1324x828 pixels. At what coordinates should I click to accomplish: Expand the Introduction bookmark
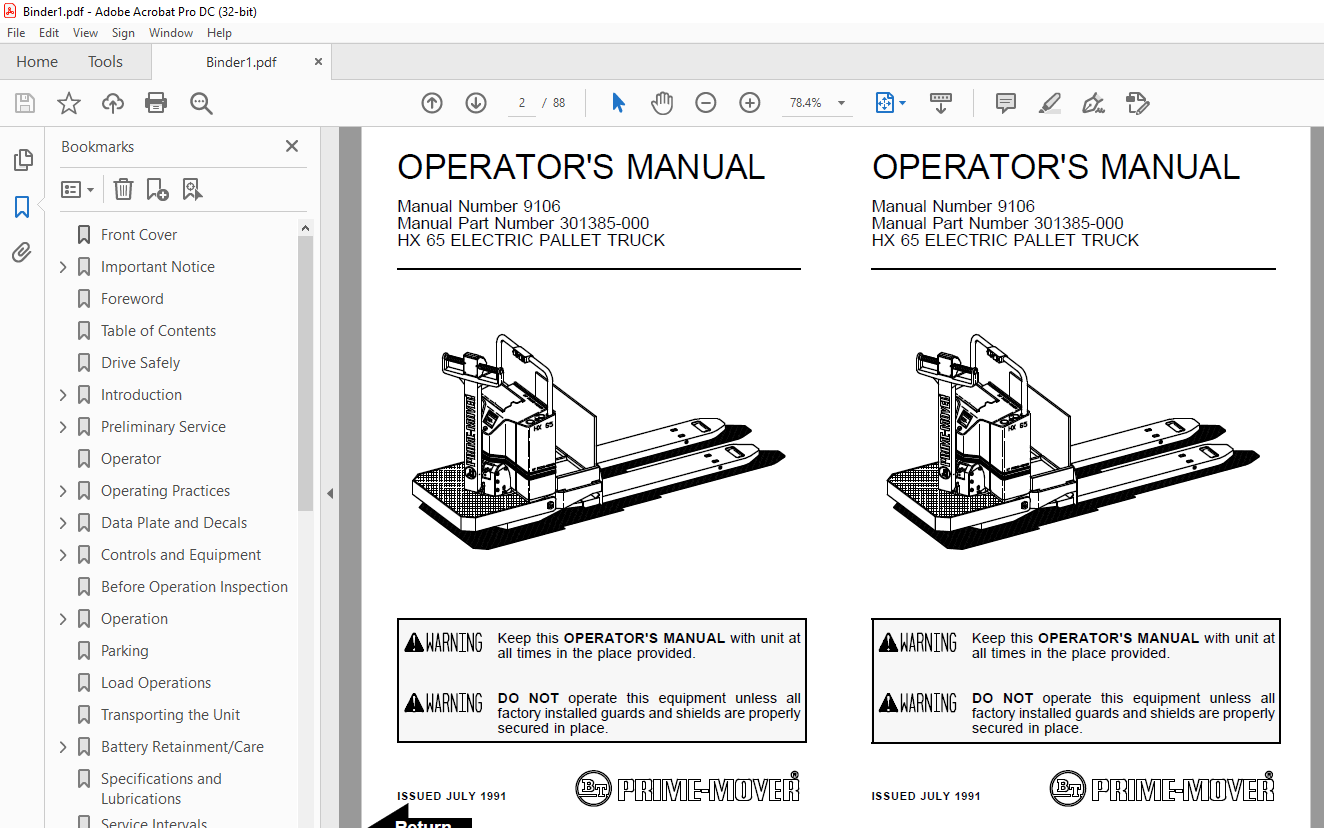(63, 395)
